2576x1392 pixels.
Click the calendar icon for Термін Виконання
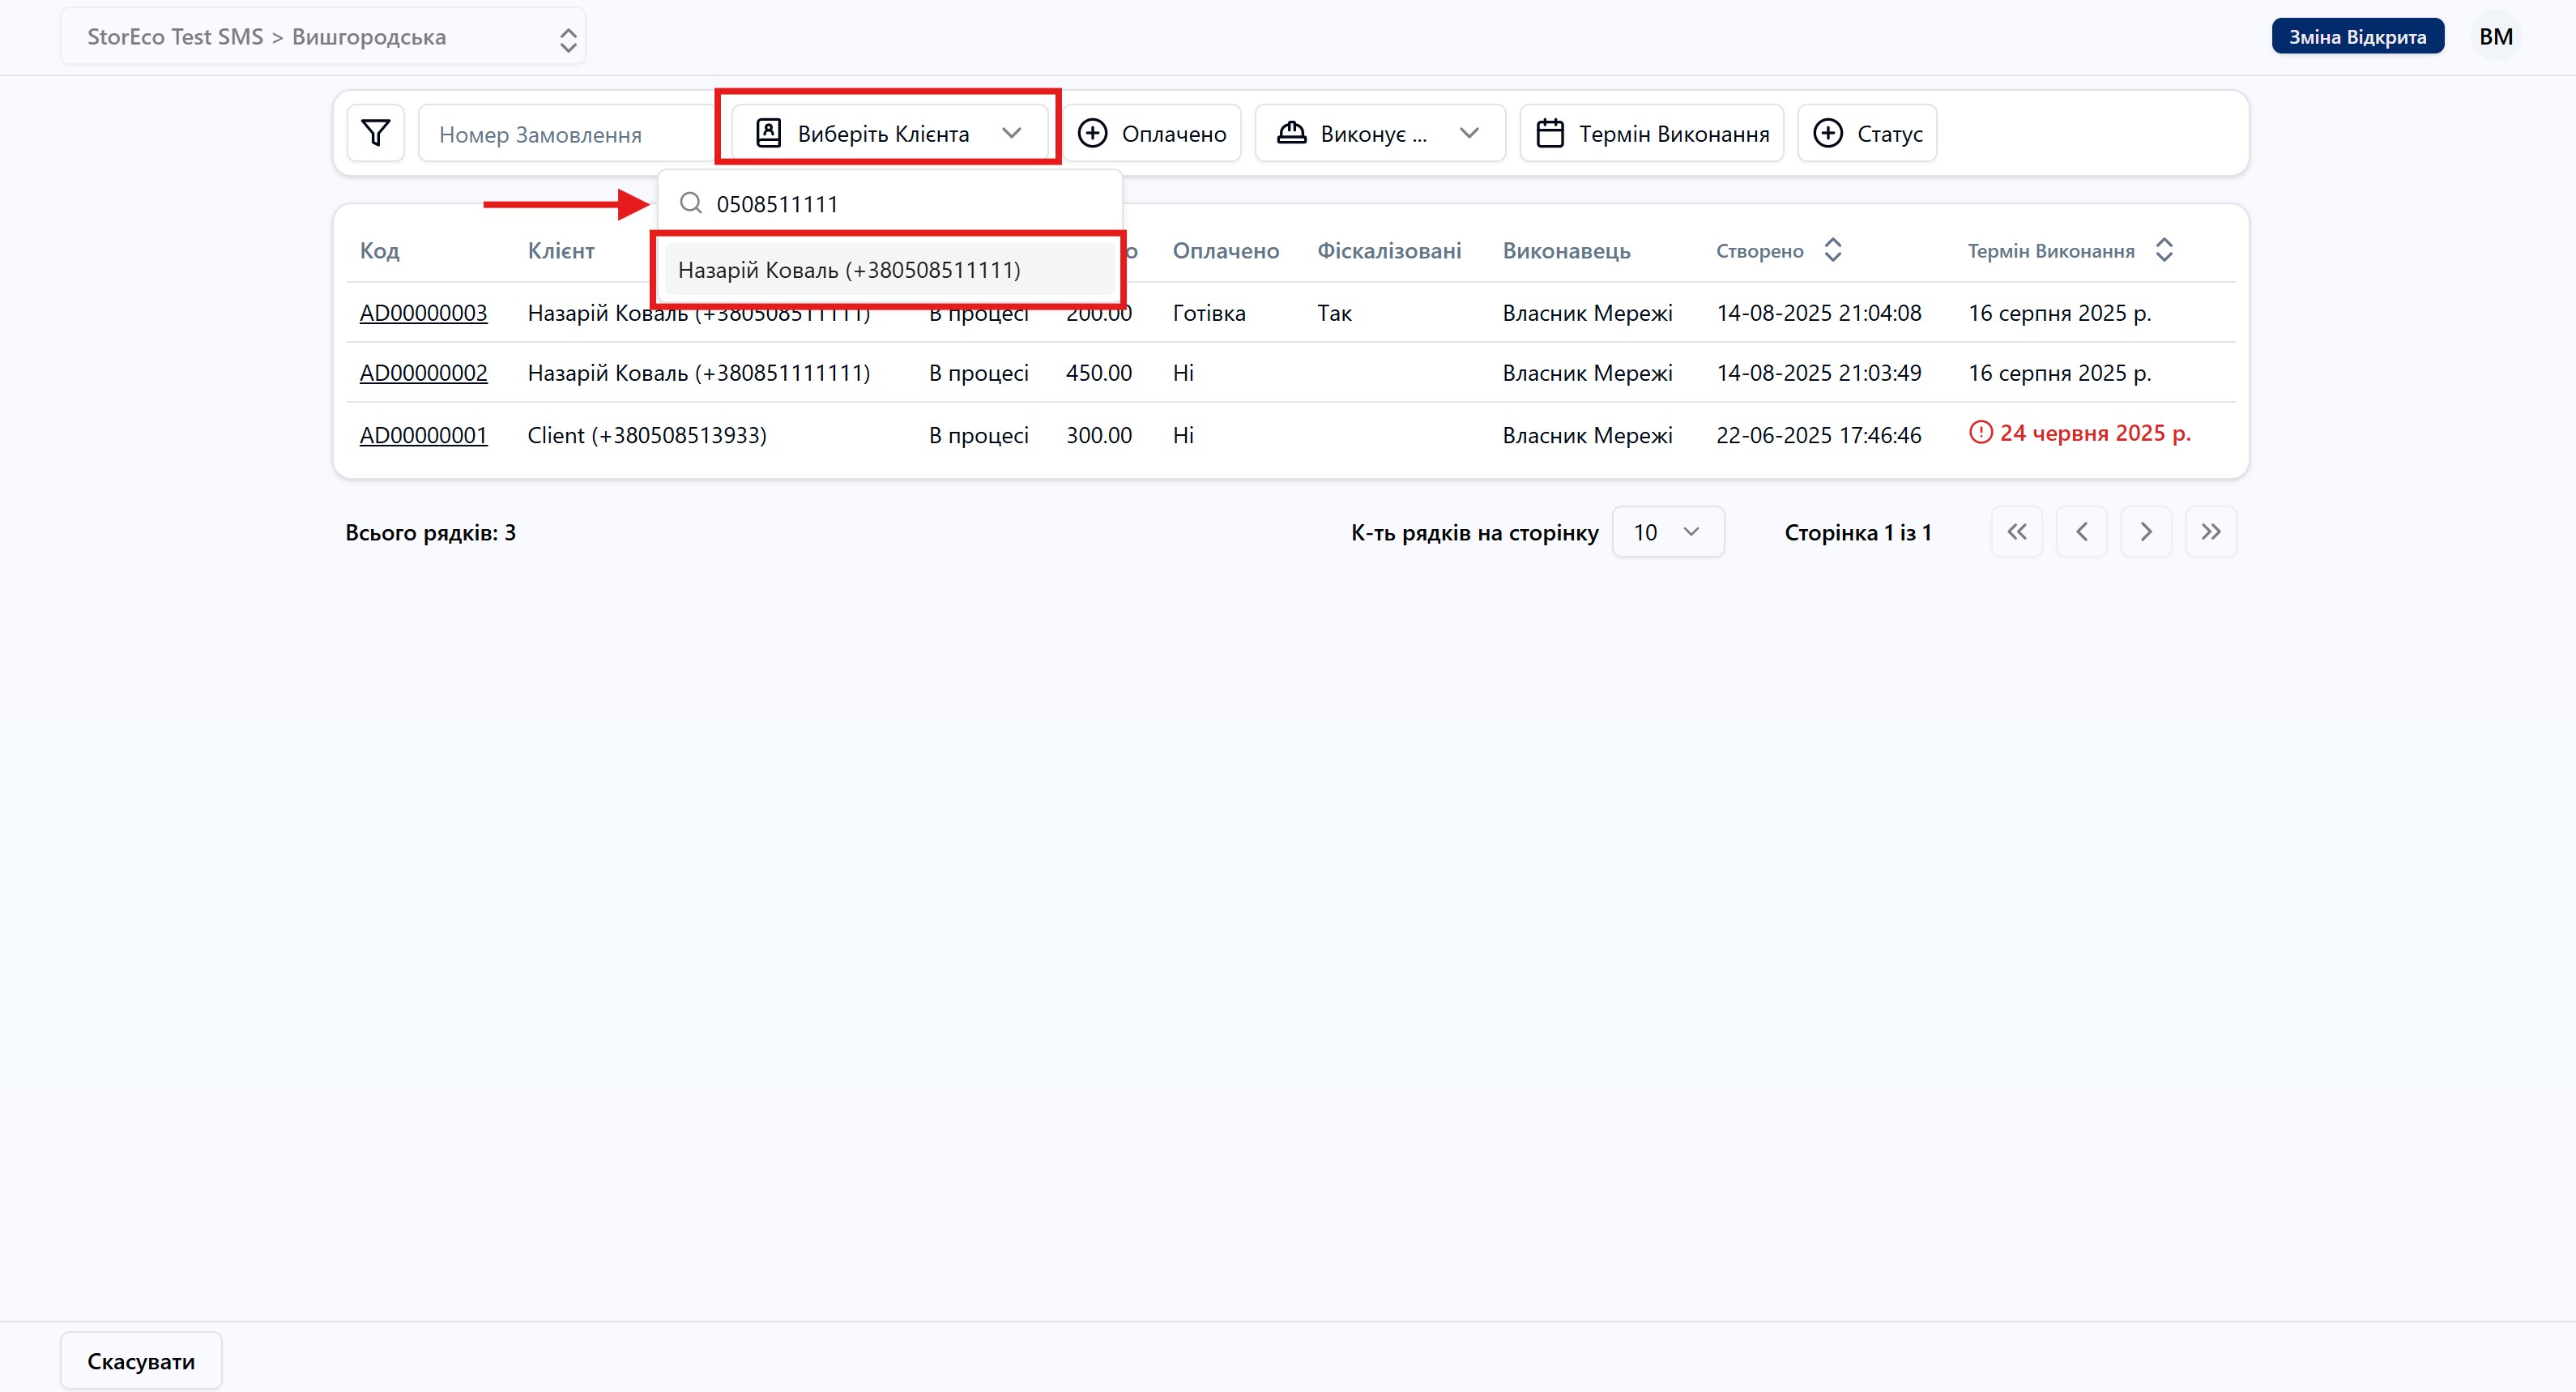tap(1549, 133)
